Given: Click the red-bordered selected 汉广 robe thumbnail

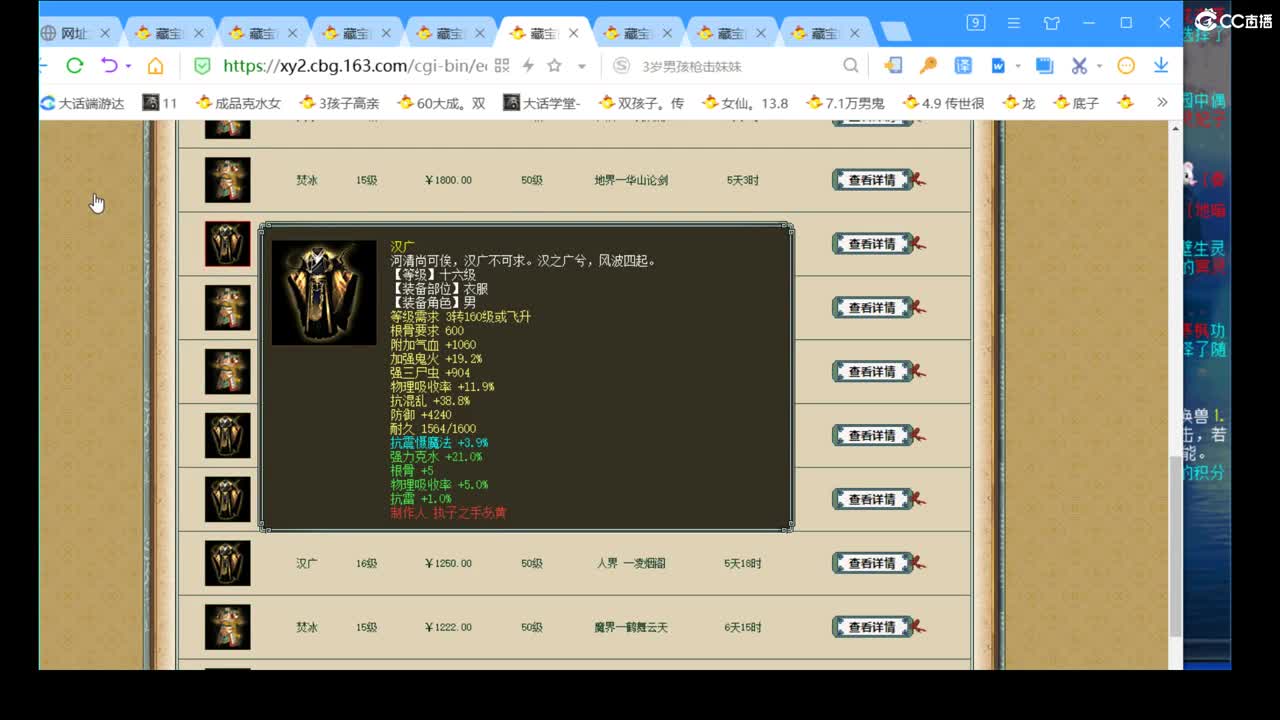Looking at the screenshot, I should 227,244.
